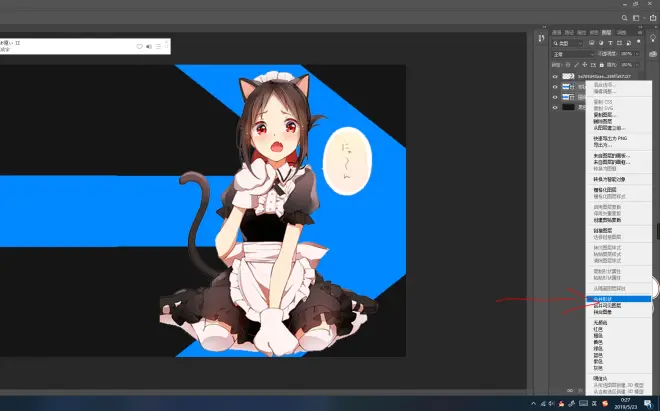The image size is (660, 411).
Task: Click heart favorite icon in music widget
Action: [x=139, y=46]
